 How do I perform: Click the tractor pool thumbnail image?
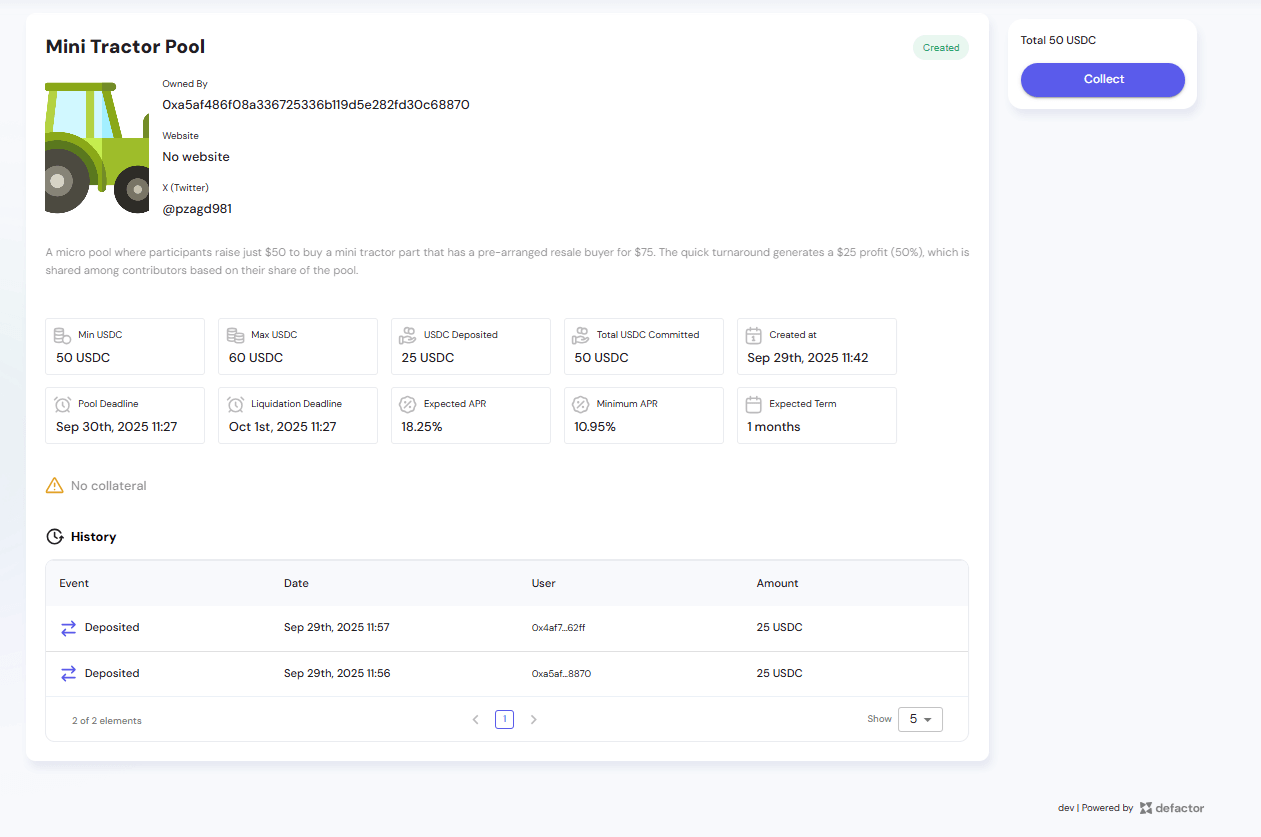(97, 148)
